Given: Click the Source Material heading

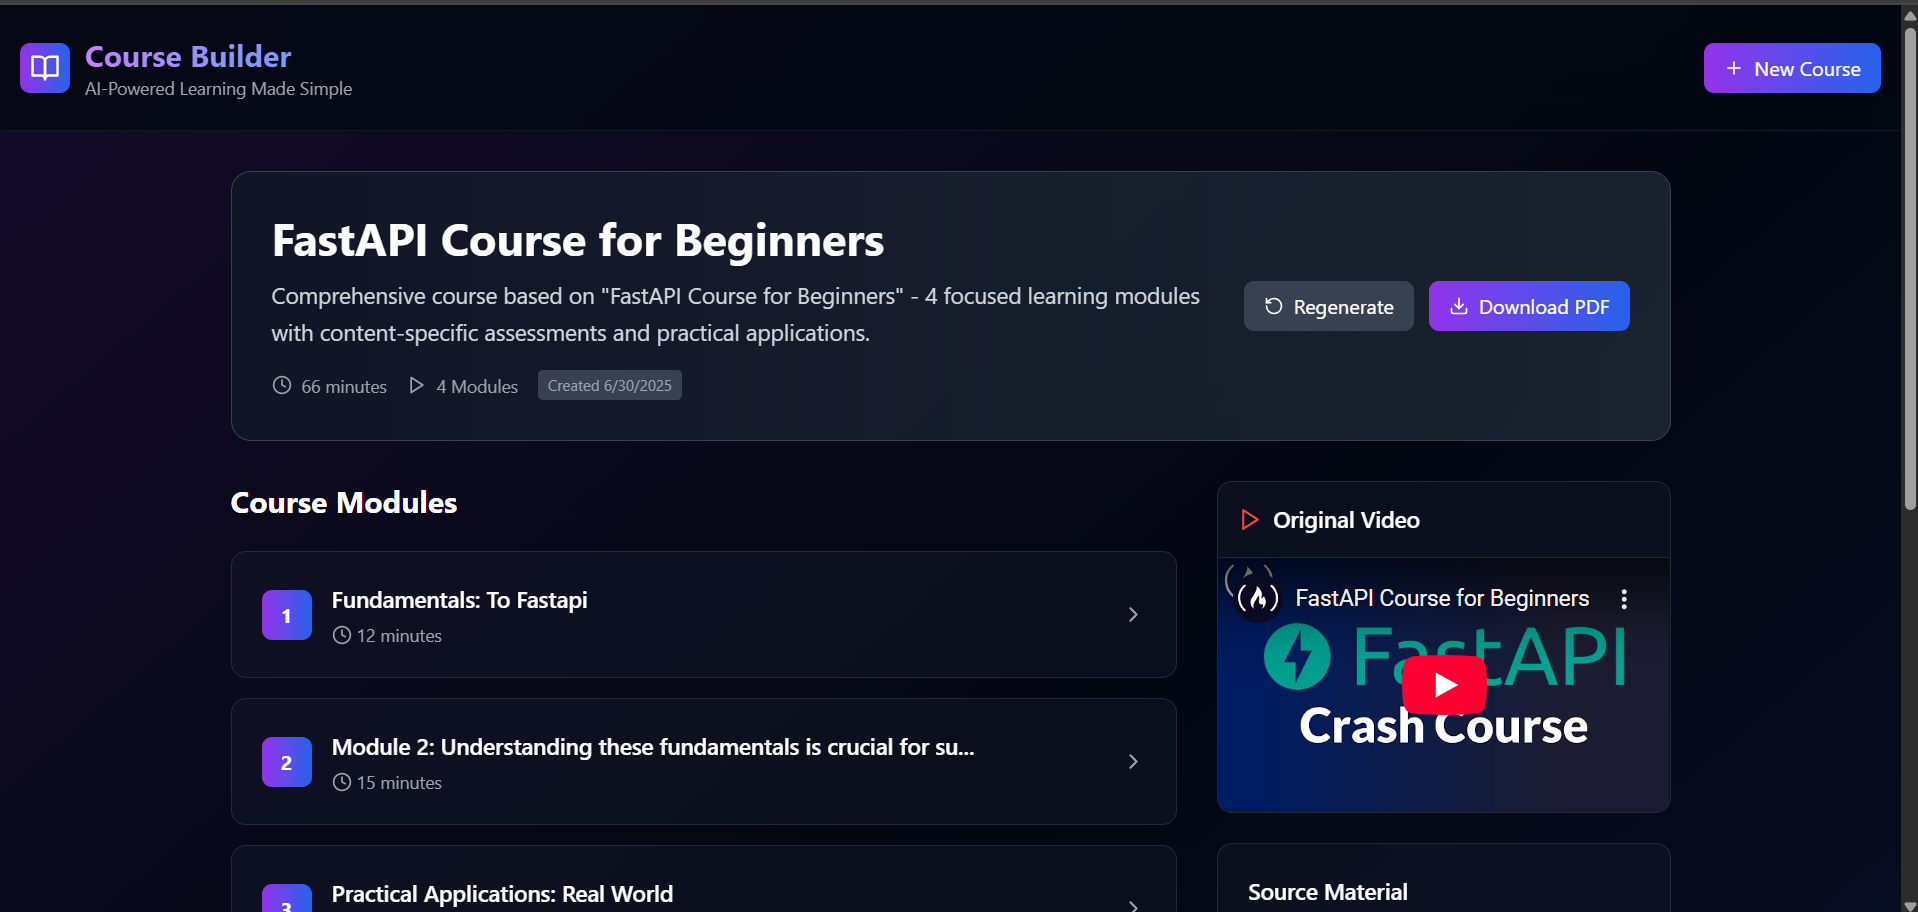Looking at the screenshot, I should (1328, 892).
